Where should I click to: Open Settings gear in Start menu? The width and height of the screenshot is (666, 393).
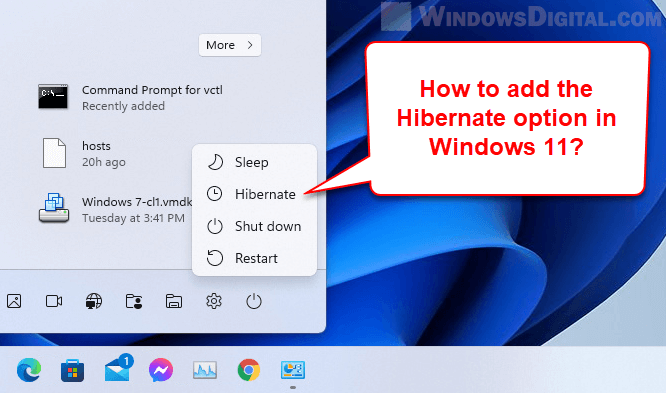click(214, 301)
